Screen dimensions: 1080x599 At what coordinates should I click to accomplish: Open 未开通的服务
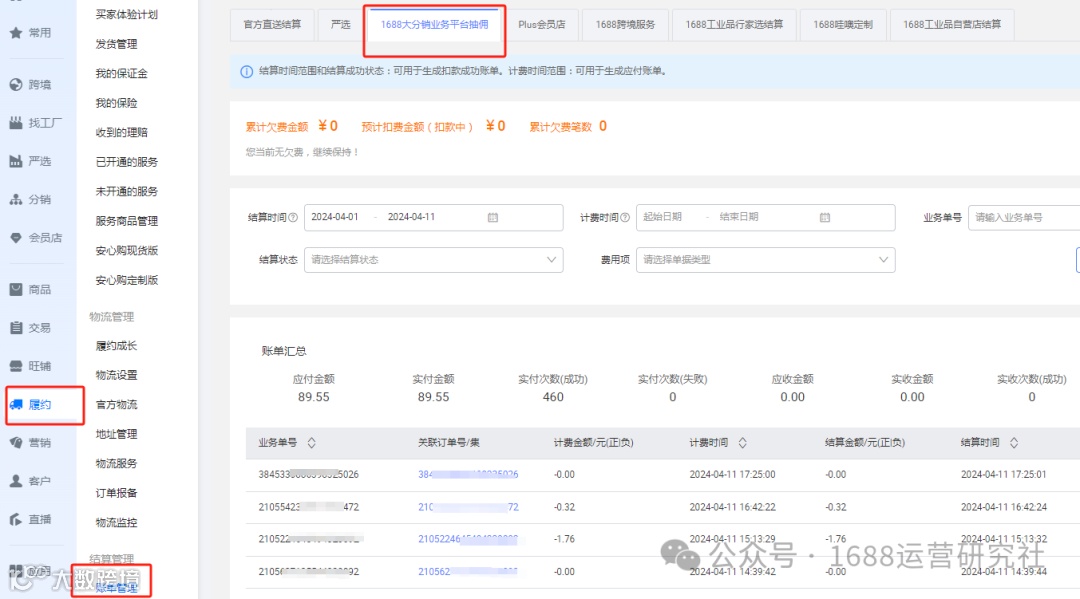[127, 191]
